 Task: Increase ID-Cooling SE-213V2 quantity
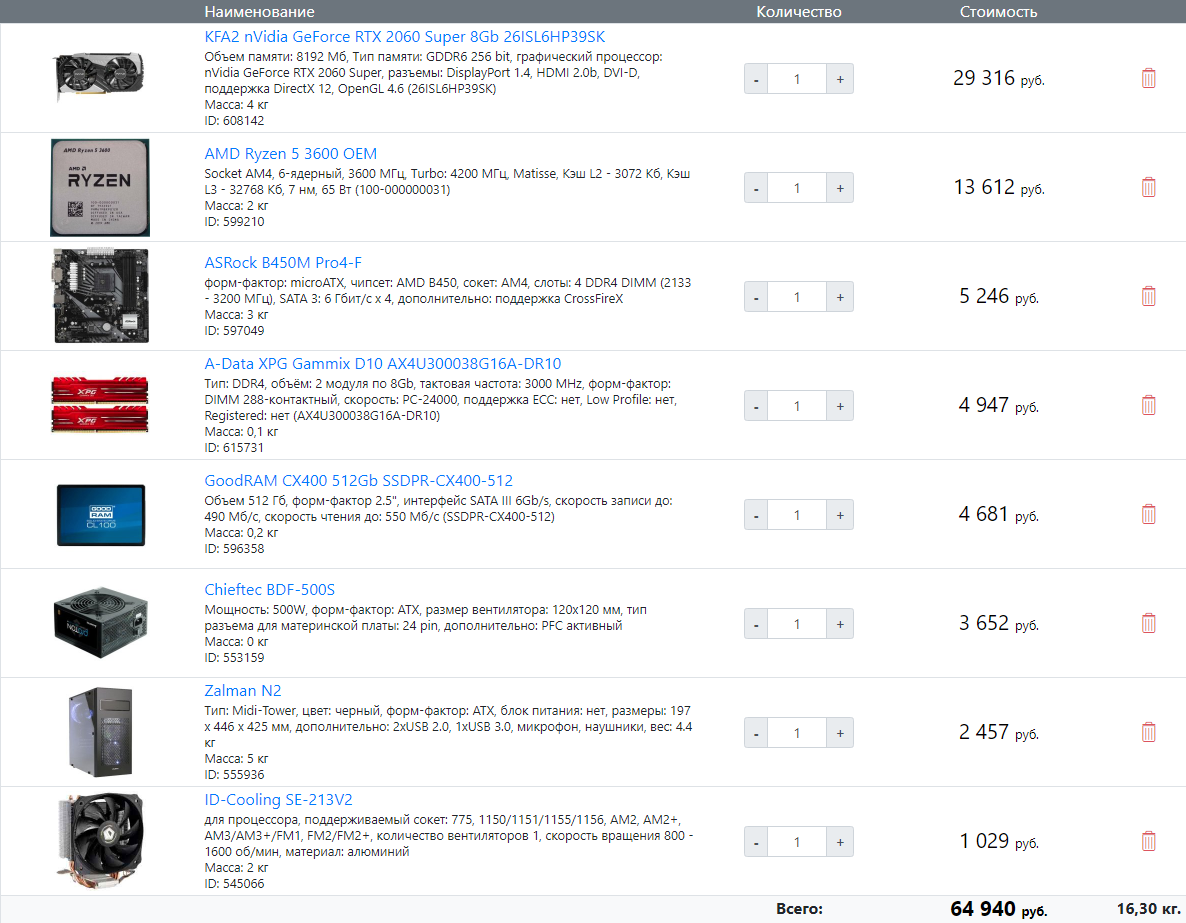(x=840, y=841)
